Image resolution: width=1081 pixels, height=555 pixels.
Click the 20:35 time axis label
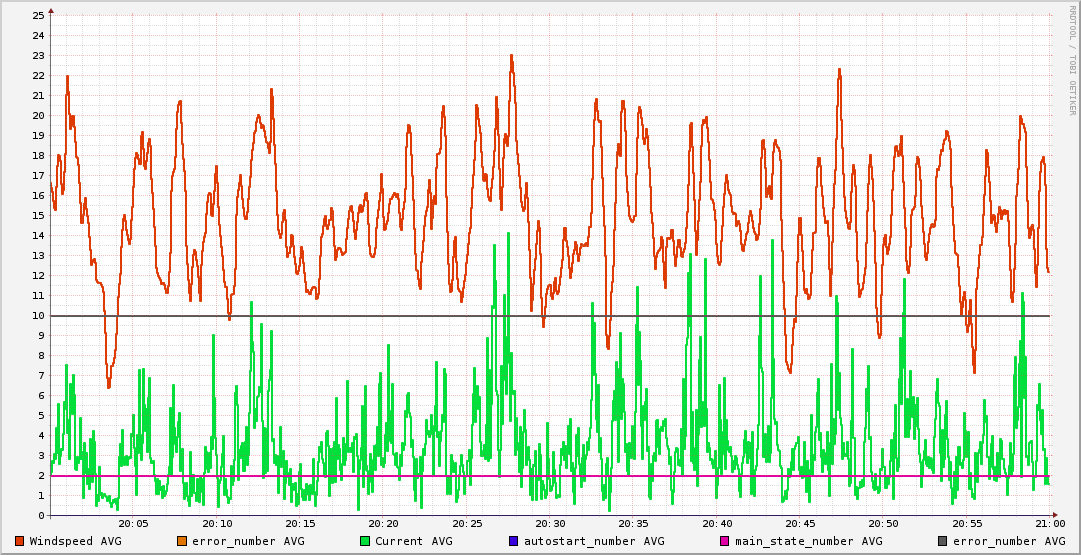point(634,524)
